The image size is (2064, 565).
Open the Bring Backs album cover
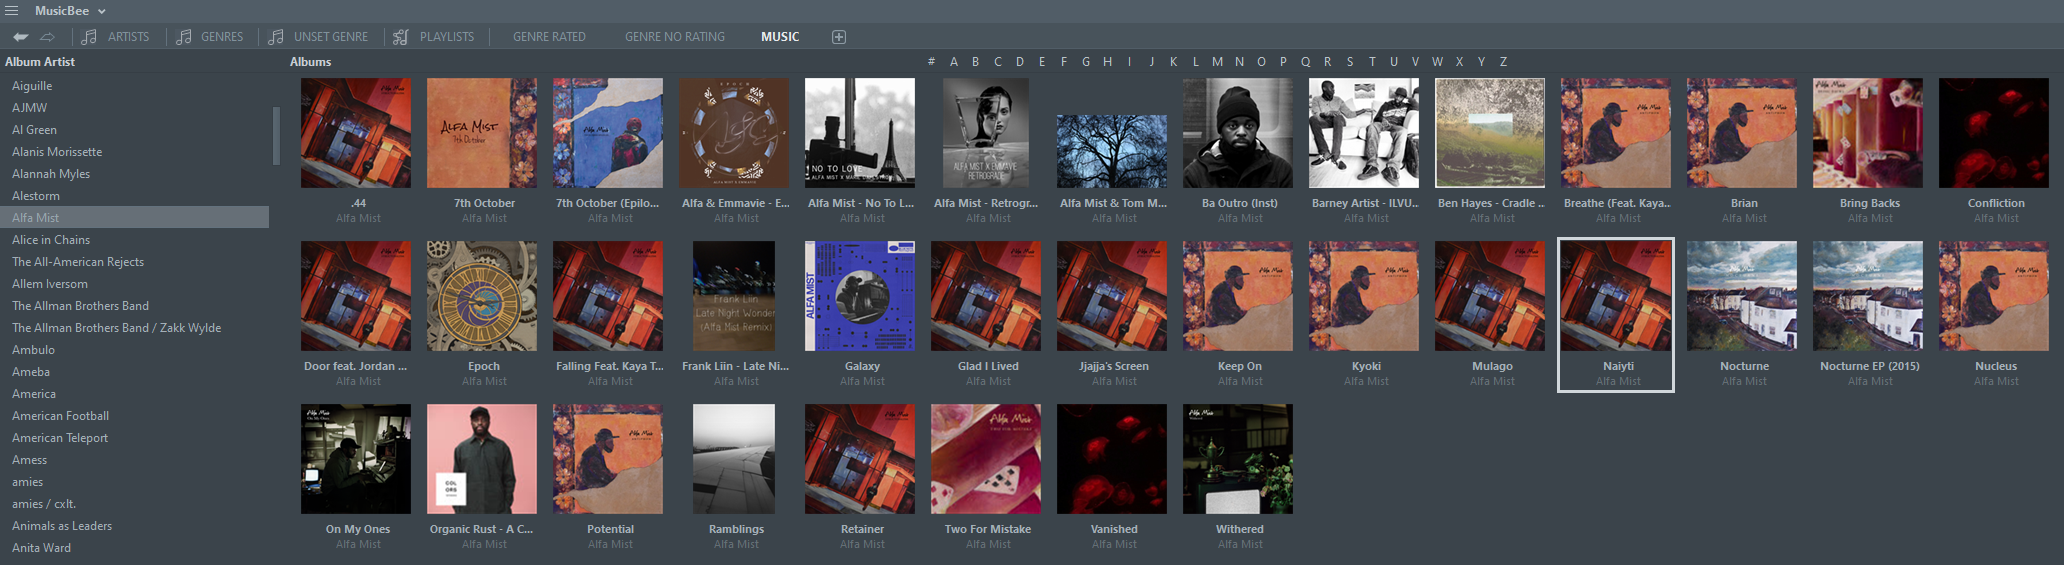(x=1868, y=133)
